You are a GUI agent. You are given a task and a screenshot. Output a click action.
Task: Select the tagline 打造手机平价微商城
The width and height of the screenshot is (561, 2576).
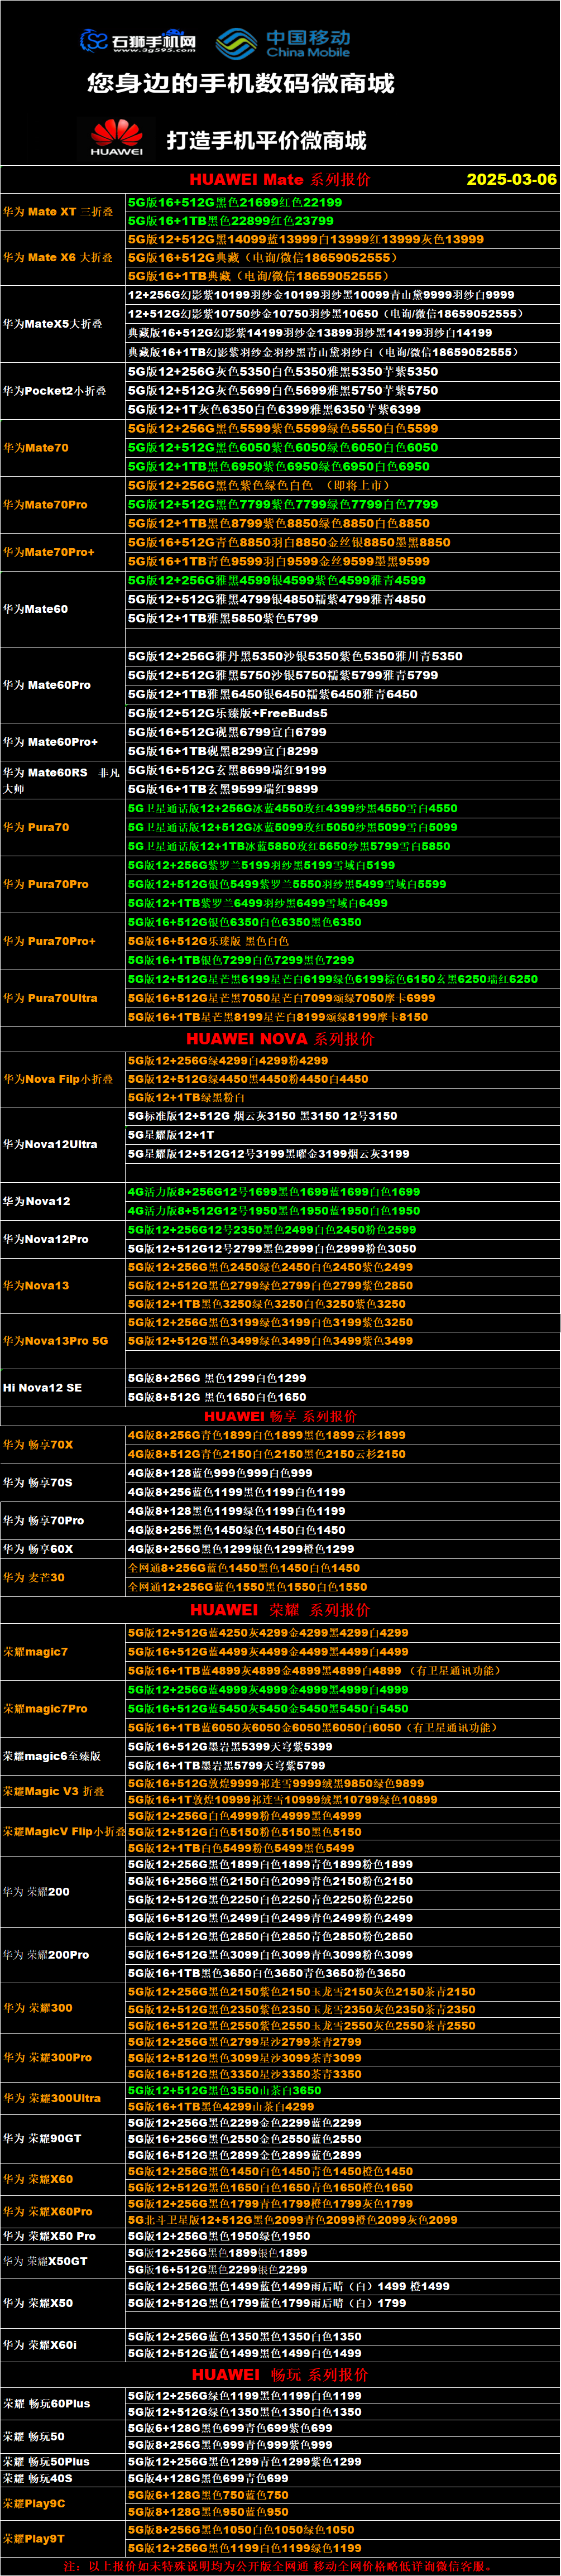[267, 140]
